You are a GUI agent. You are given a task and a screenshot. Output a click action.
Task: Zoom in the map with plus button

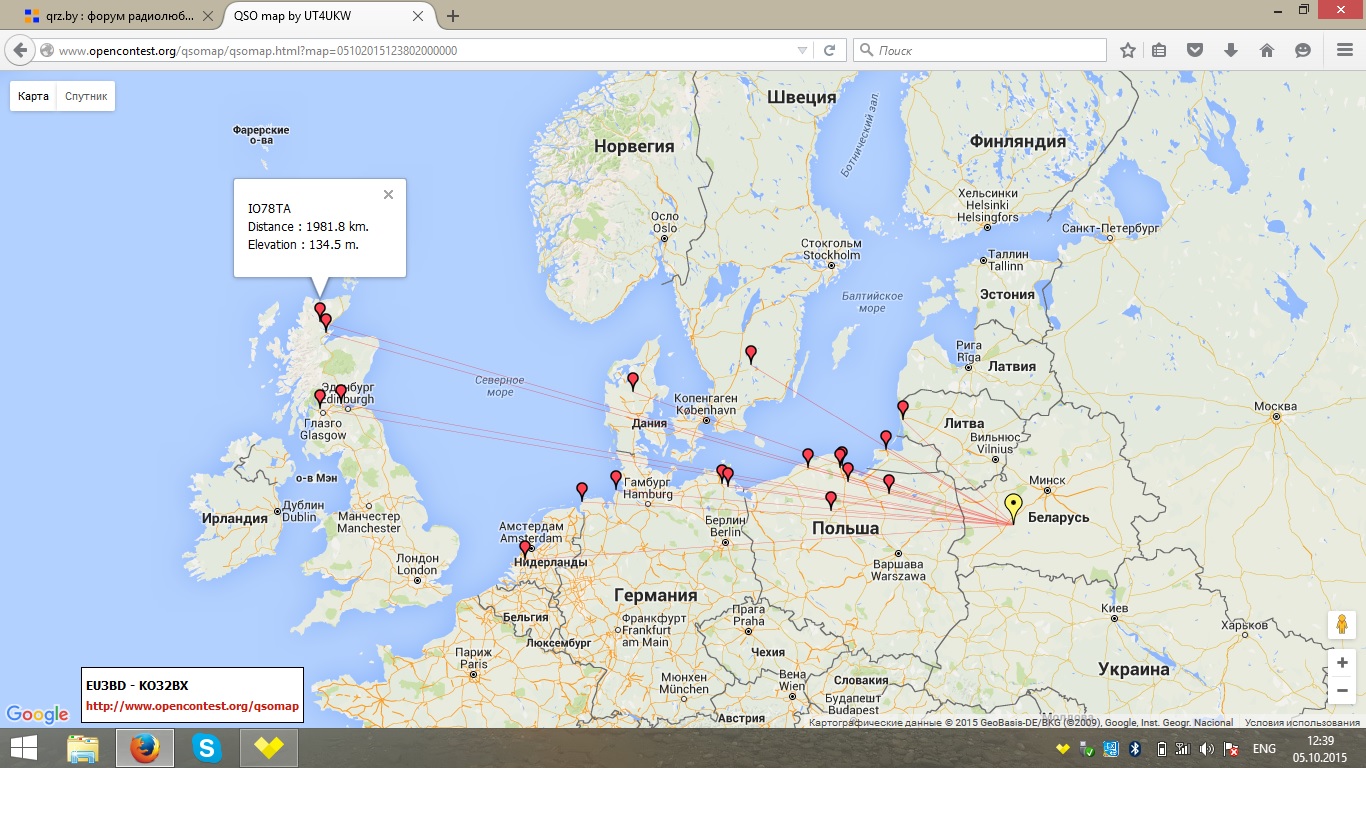pyautogui.click(x=1342, y=663)
